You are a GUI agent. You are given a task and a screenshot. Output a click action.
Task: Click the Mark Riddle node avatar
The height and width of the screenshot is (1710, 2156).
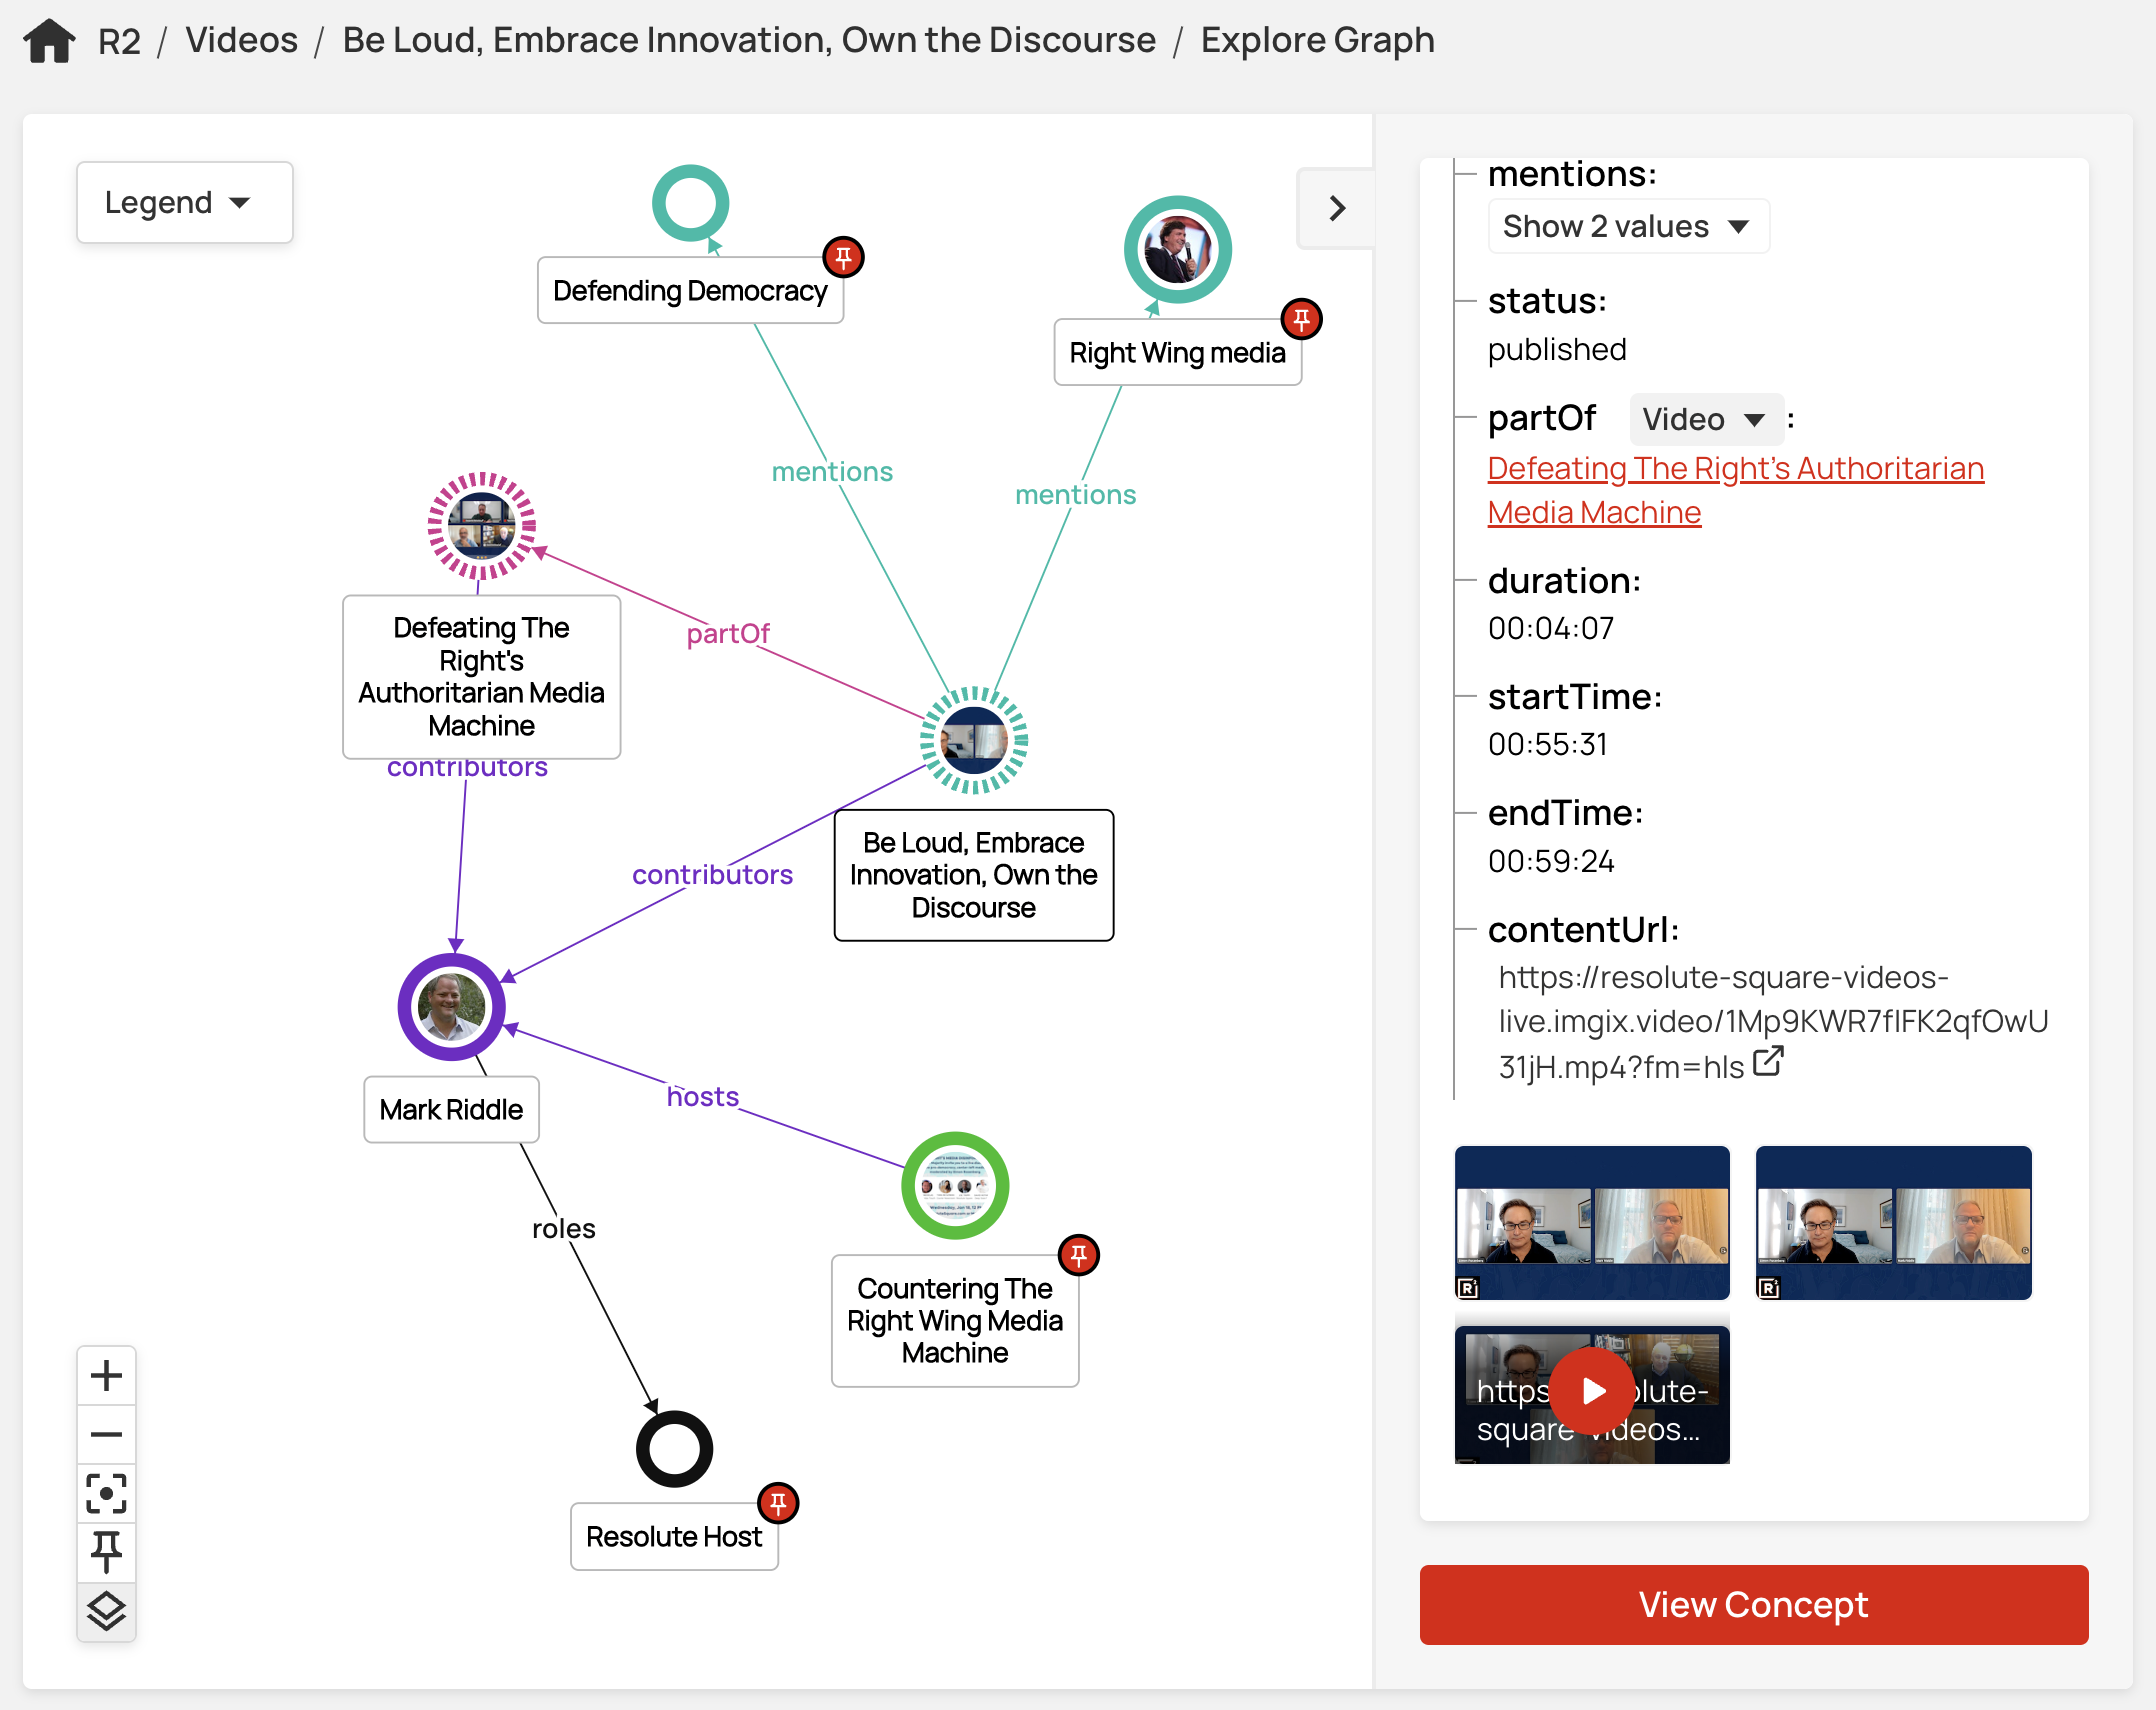[452, 1007]
